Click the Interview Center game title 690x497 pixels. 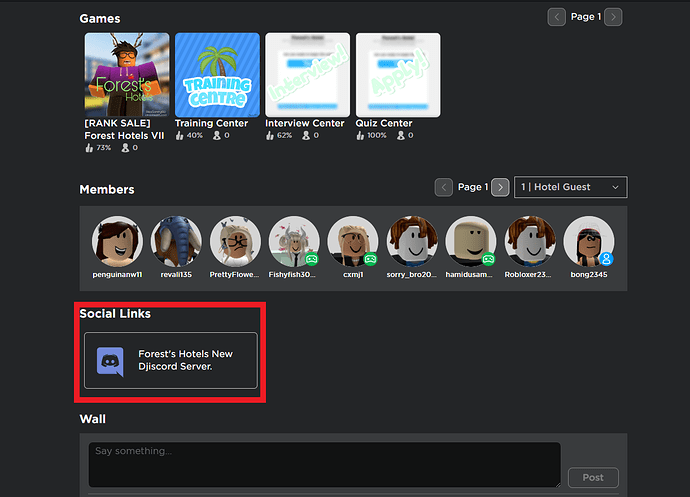tap(305, 123)
